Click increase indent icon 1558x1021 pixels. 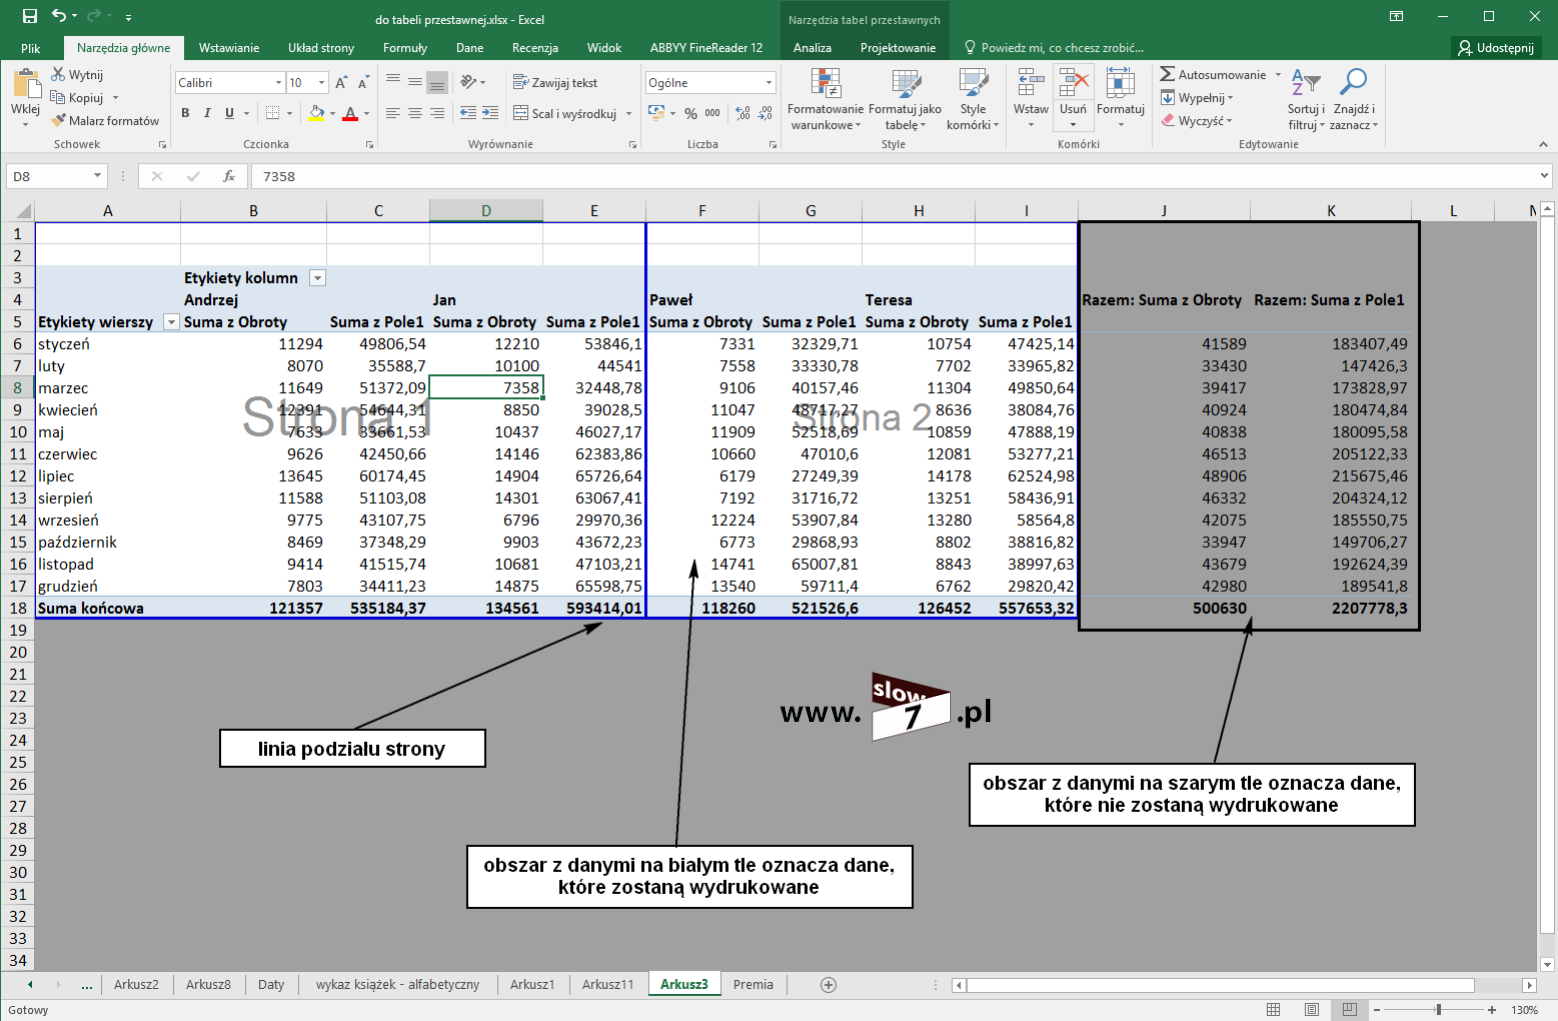point(490,113)
